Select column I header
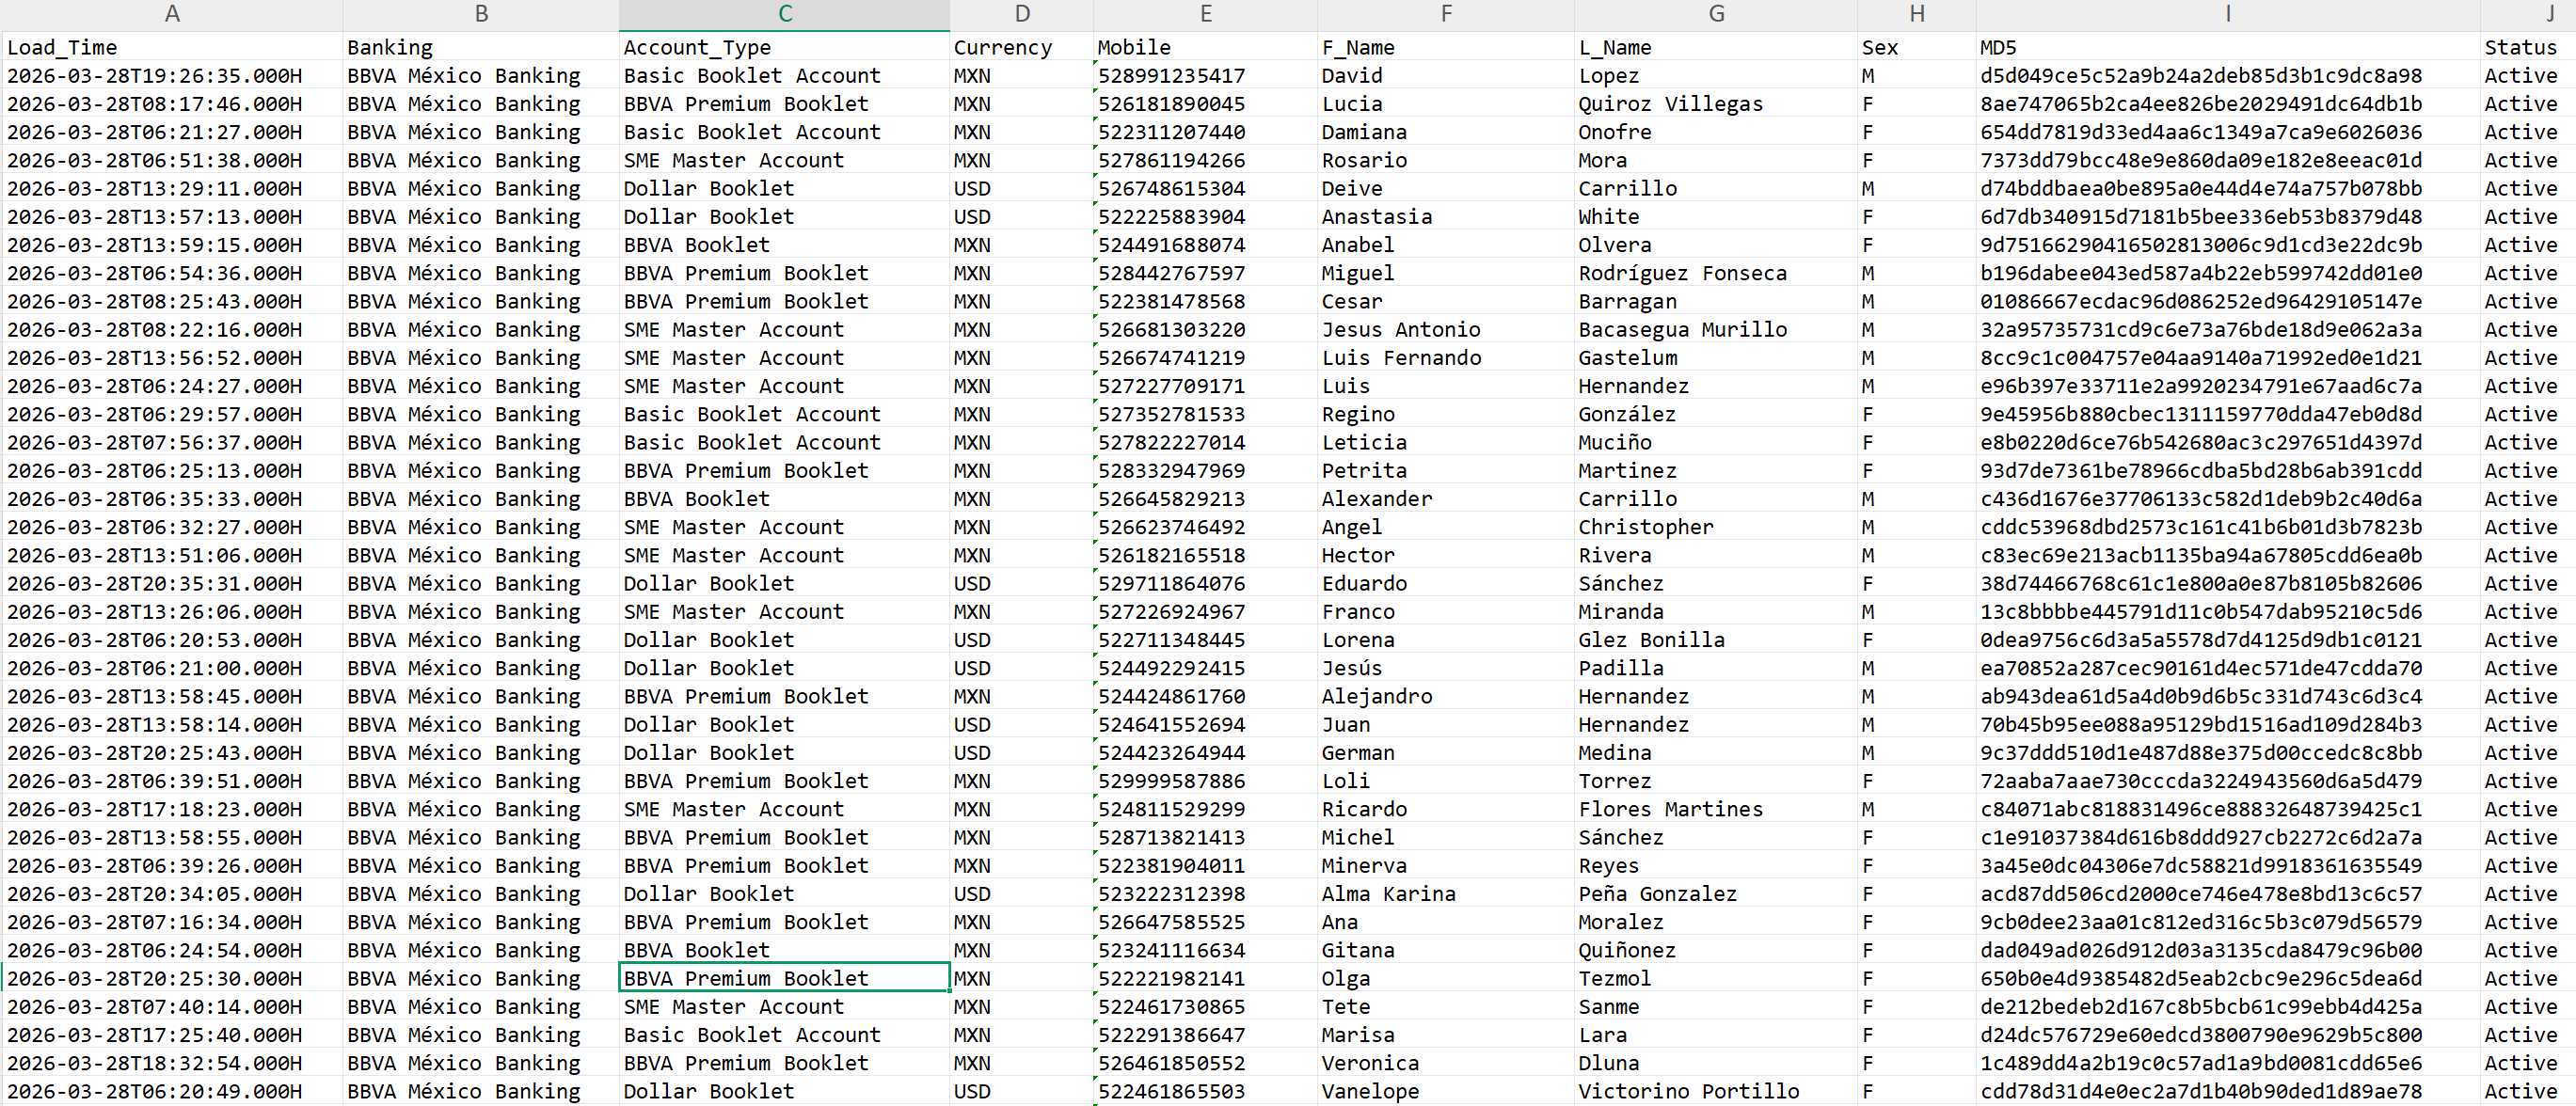The width and height of the screenshot is (2576, 1106). 2227,14
